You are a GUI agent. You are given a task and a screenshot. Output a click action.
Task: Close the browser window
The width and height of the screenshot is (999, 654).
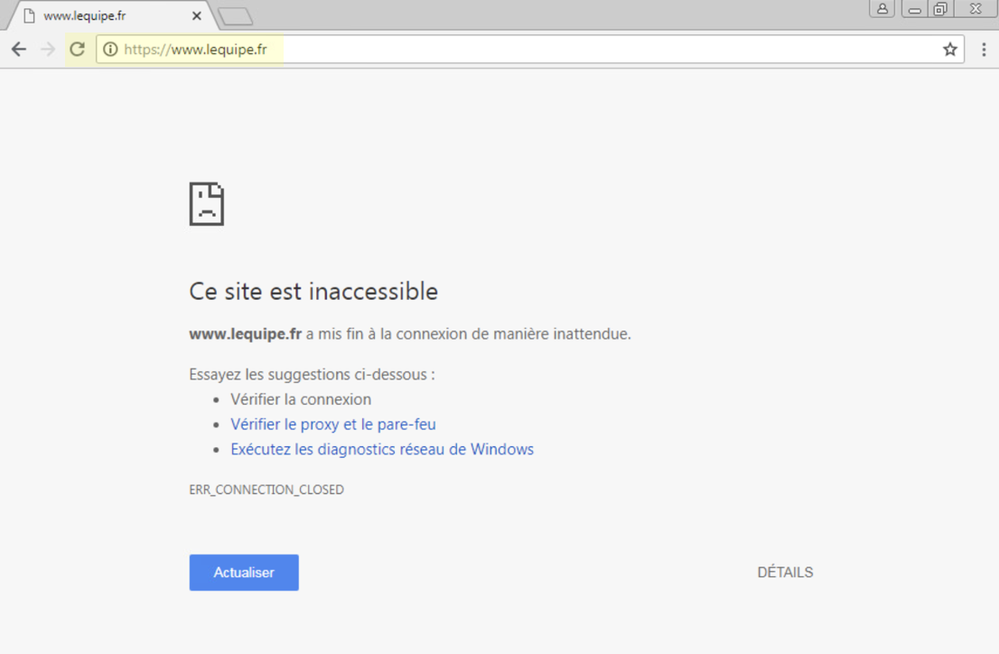975,9
